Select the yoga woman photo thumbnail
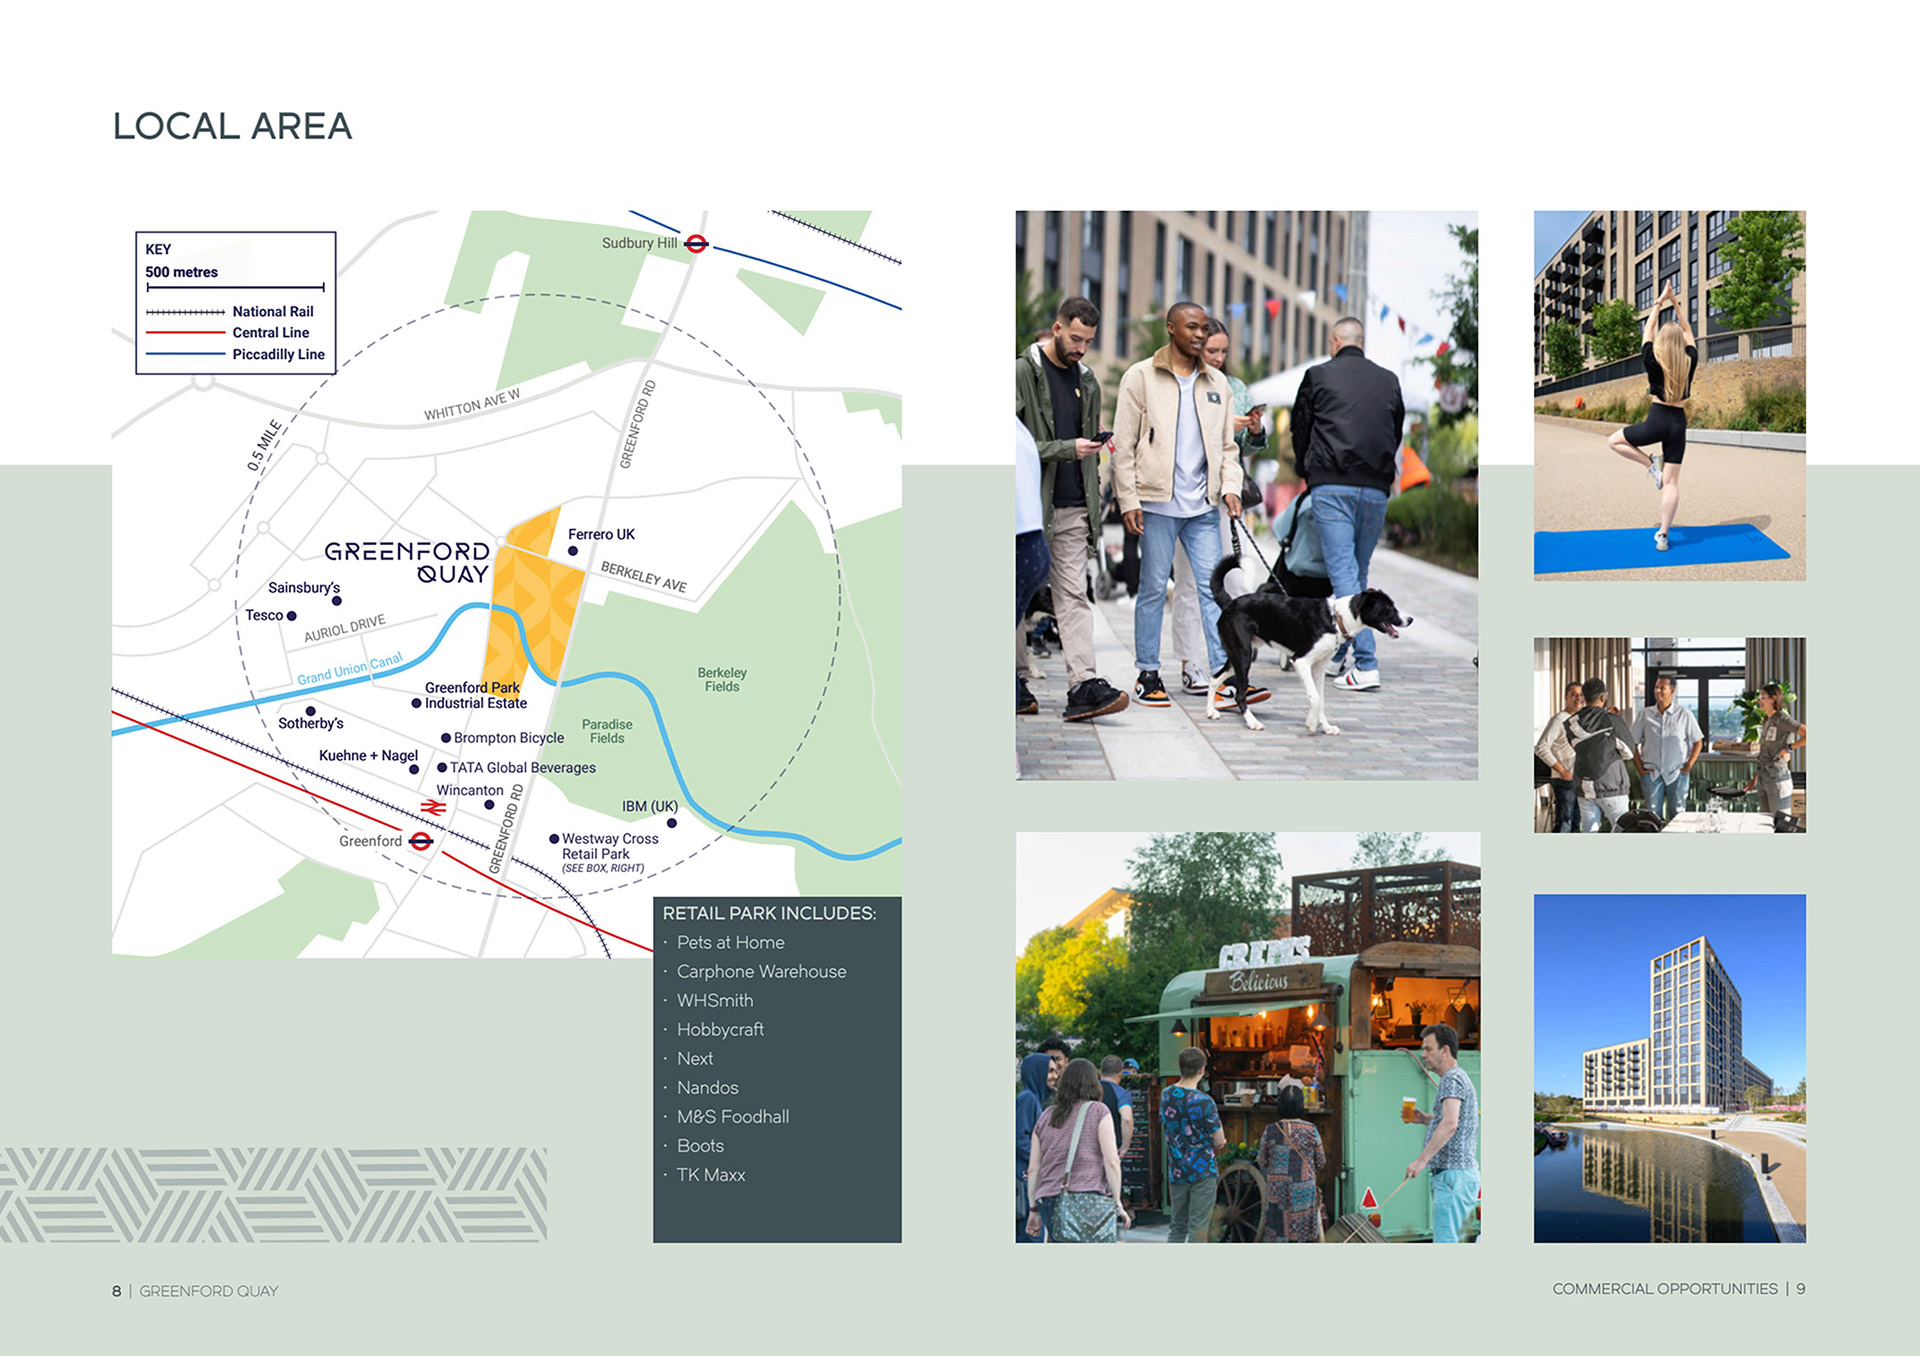 1669,395
